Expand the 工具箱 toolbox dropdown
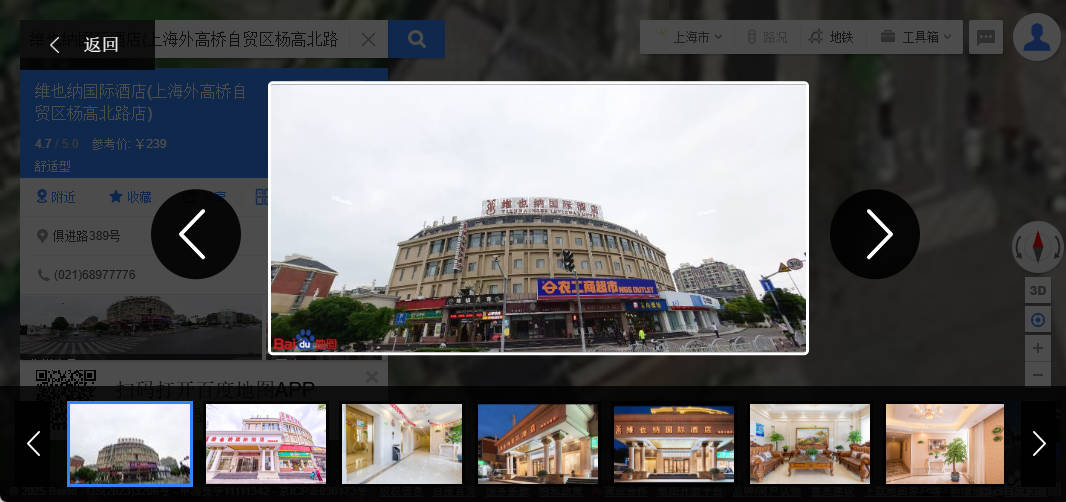 tap(915, 37)
